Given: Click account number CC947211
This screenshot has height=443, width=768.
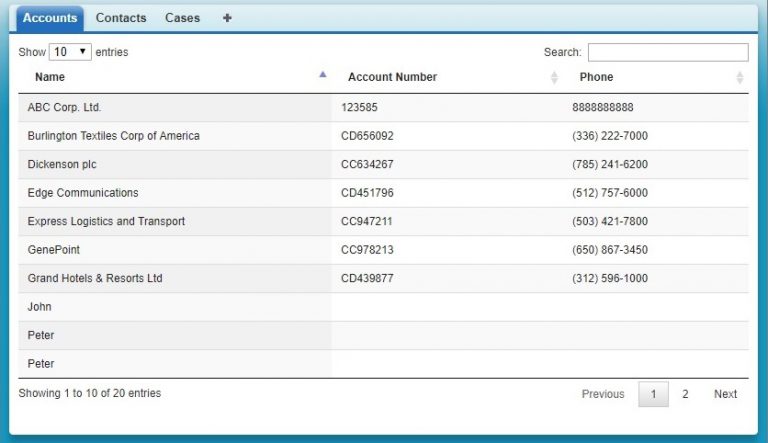Looking at the screenshot, I should click(367, 221).
